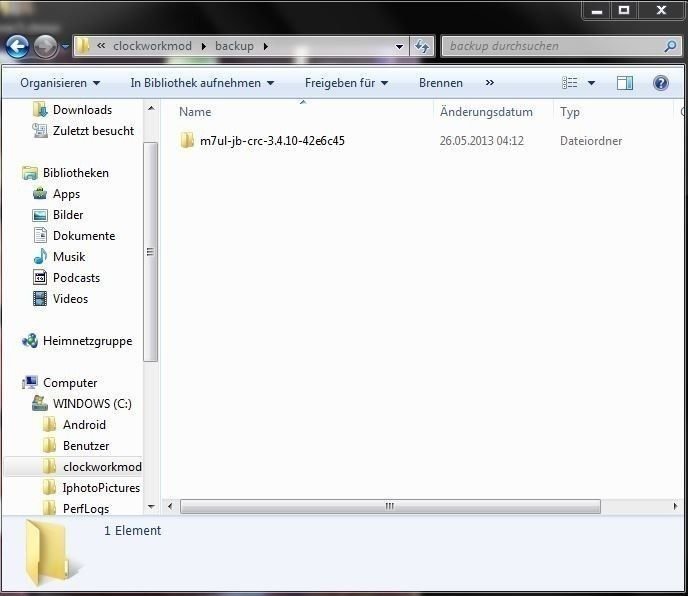Click the horizontal scrollbar left arrow
This screenshot has height=596, width=688.
click(170, 506)
